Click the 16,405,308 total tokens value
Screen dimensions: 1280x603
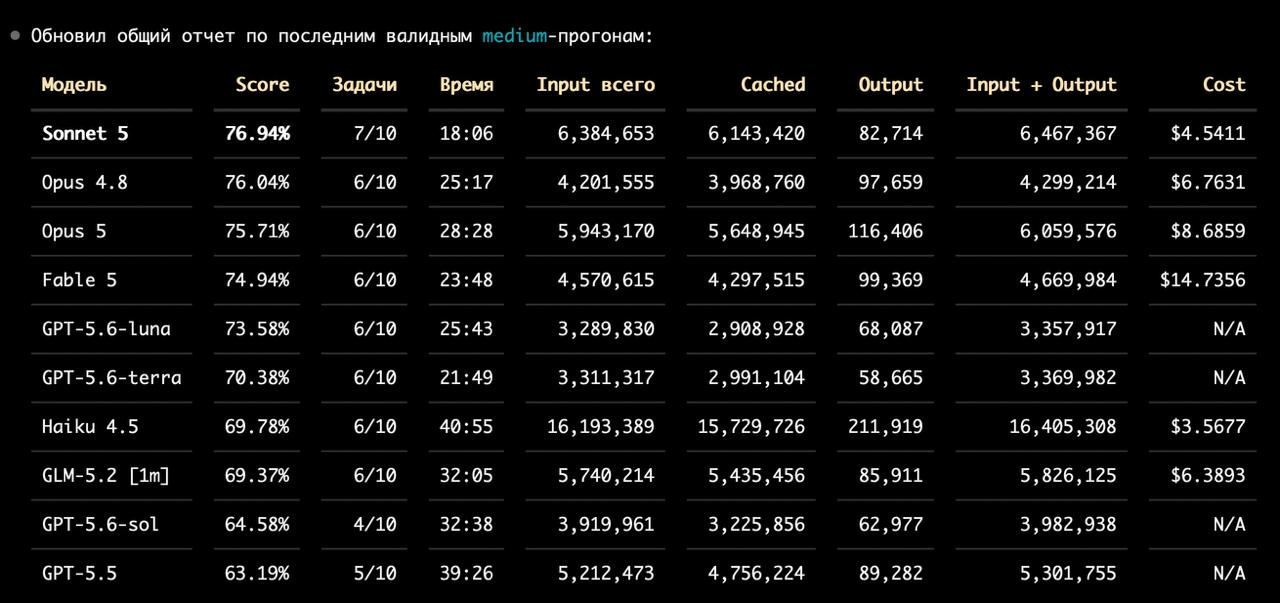[x=1062, y=427]
